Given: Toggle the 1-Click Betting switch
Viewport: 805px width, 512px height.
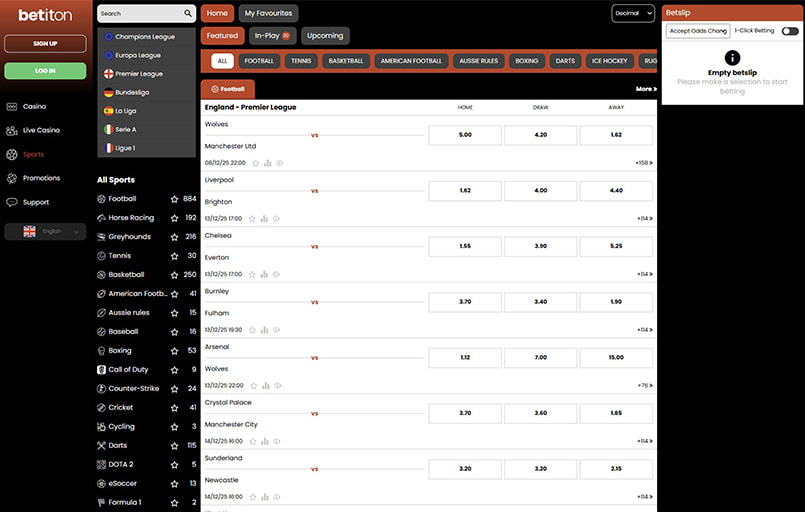Looking at the screenshot, I should pos(790,31).
